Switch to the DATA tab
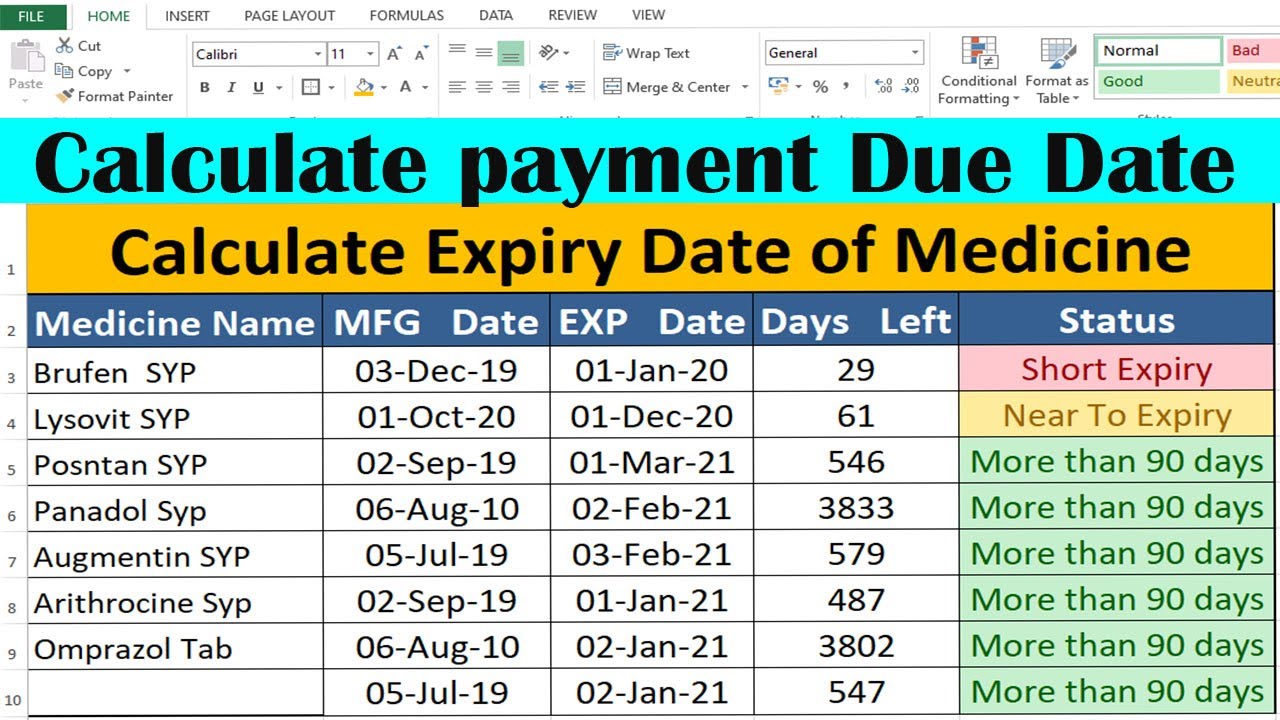Image resolution: width=1280 pixels, height=720 pixels. [x=496, y=16]
